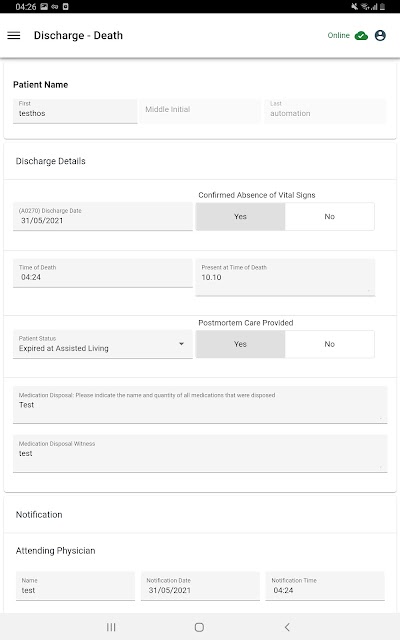Edit the Present at Time of Death field
Viewport: 400px width, 640px height.
tap(285, 277)
